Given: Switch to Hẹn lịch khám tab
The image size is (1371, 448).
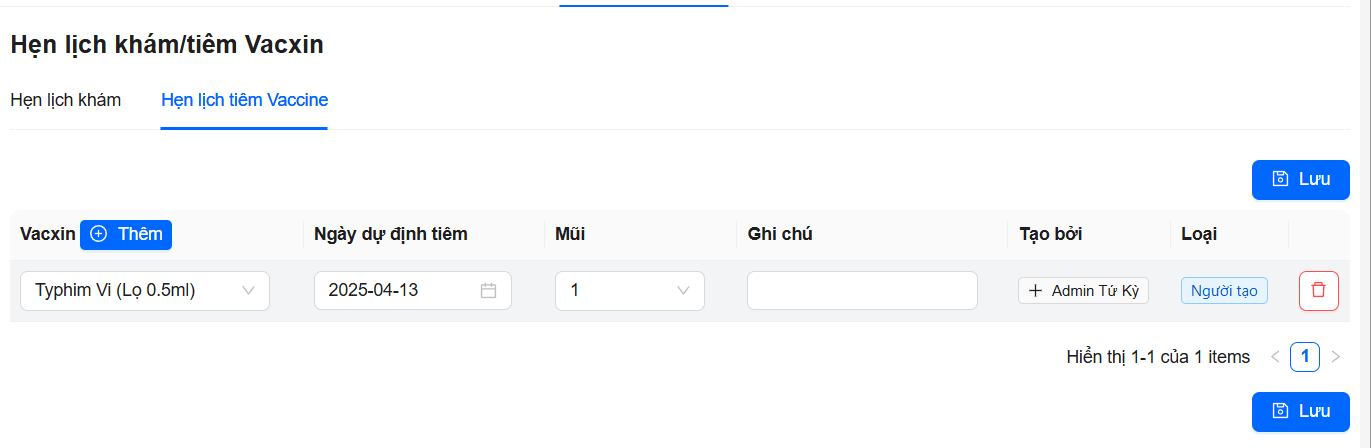Looking at the screenshot, I should point(65,100).
